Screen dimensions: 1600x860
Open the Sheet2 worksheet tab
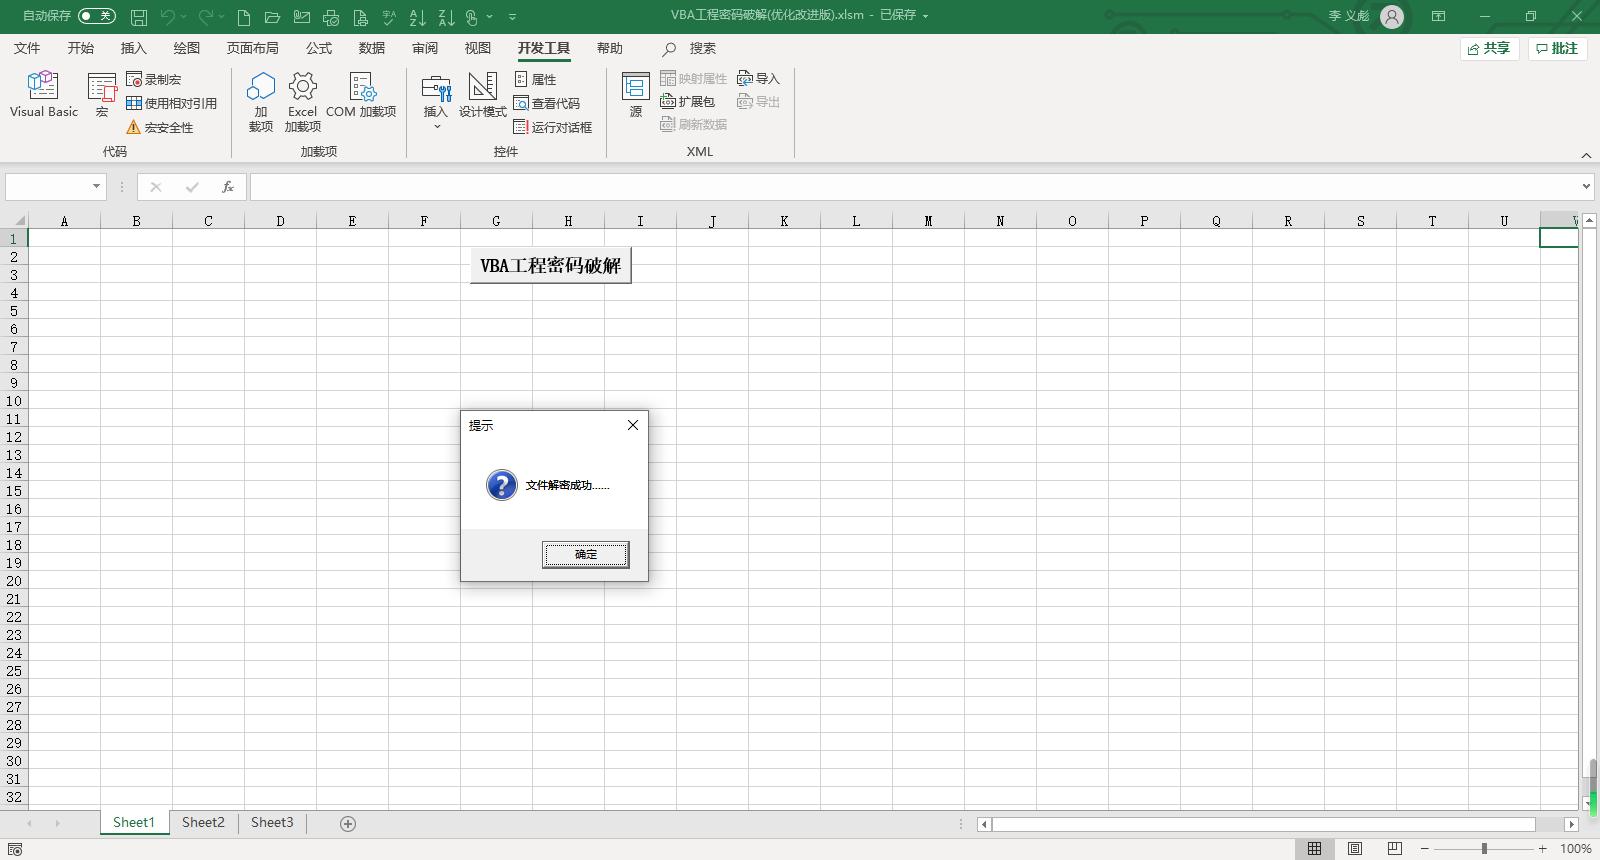203,822
